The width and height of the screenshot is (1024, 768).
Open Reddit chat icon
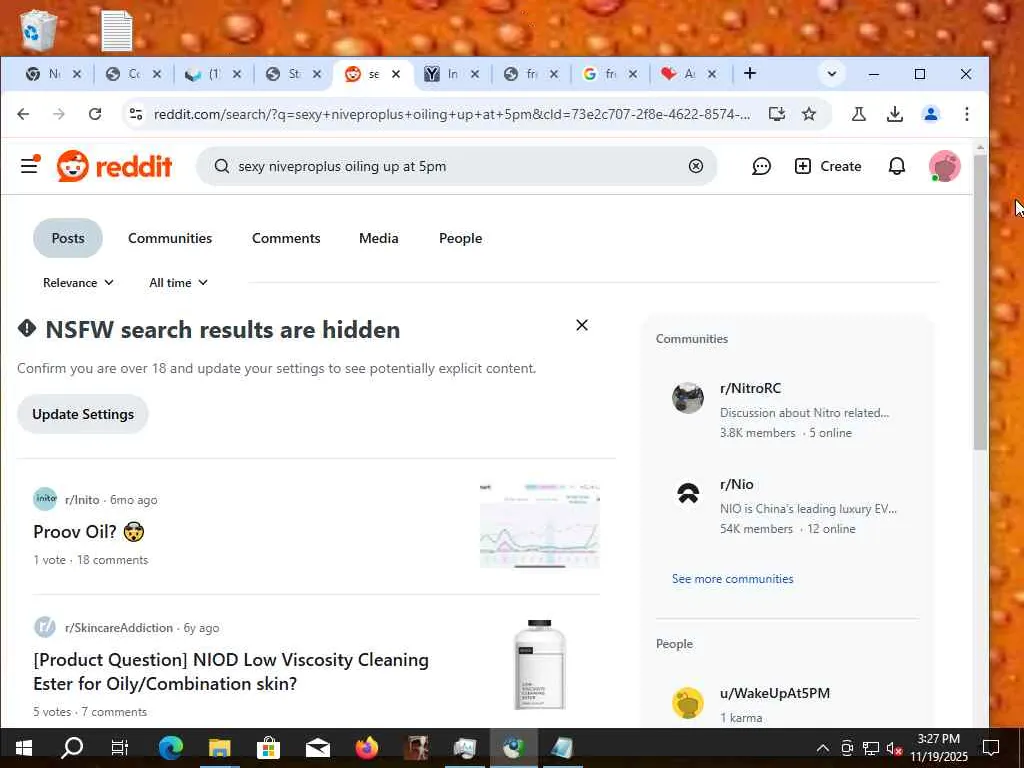coord(761,167)
